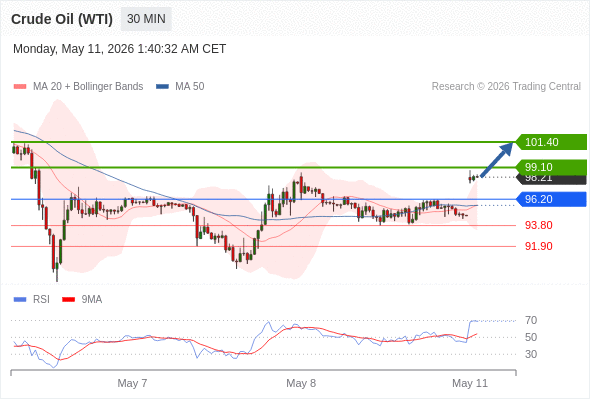Screen dimensions: 590x400
Task: Click the red 9MA legend swatch
Action: point(68,300)
